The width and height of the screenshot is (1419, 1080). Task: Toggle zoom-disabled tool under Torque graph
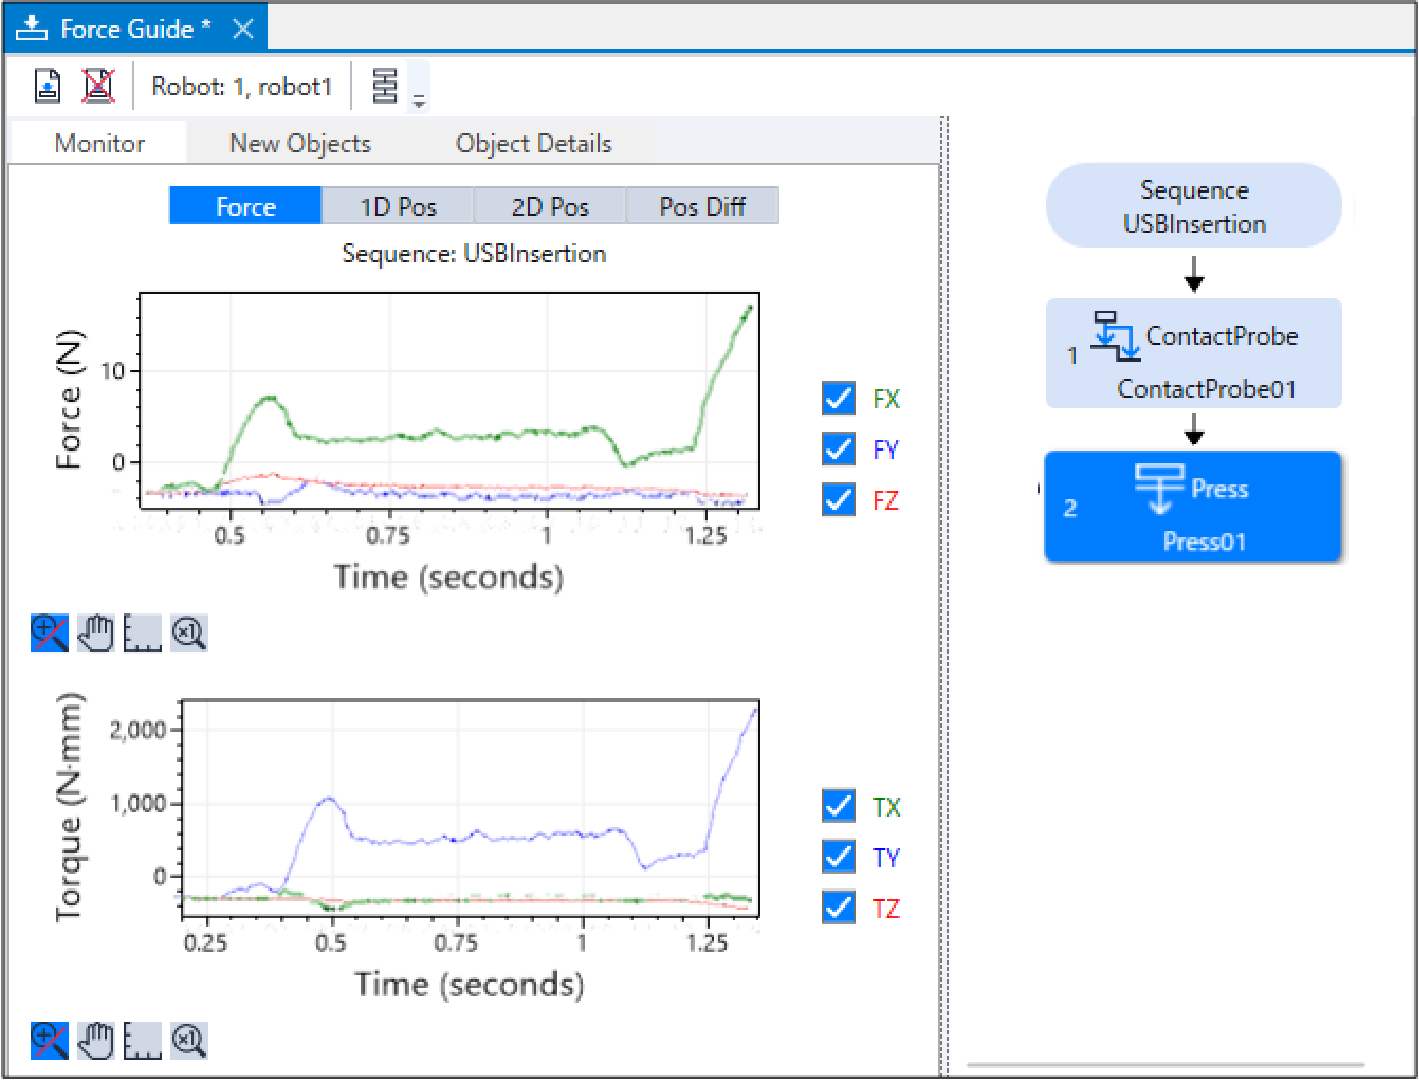point(50,1040)
